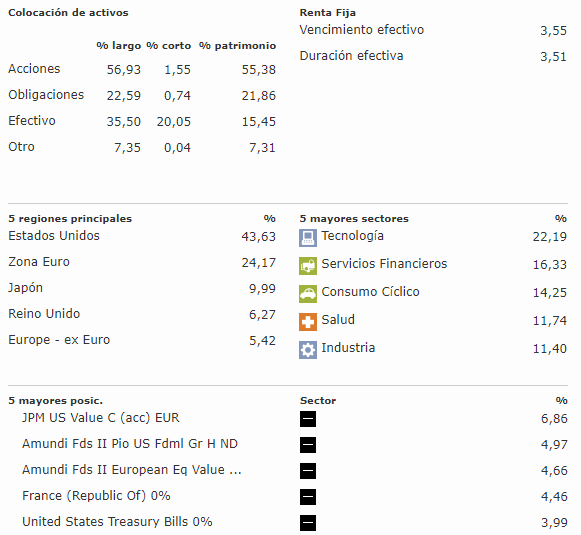
Task: Click the Servicios Financieros sector icon
Action: (x=308, y=266)
